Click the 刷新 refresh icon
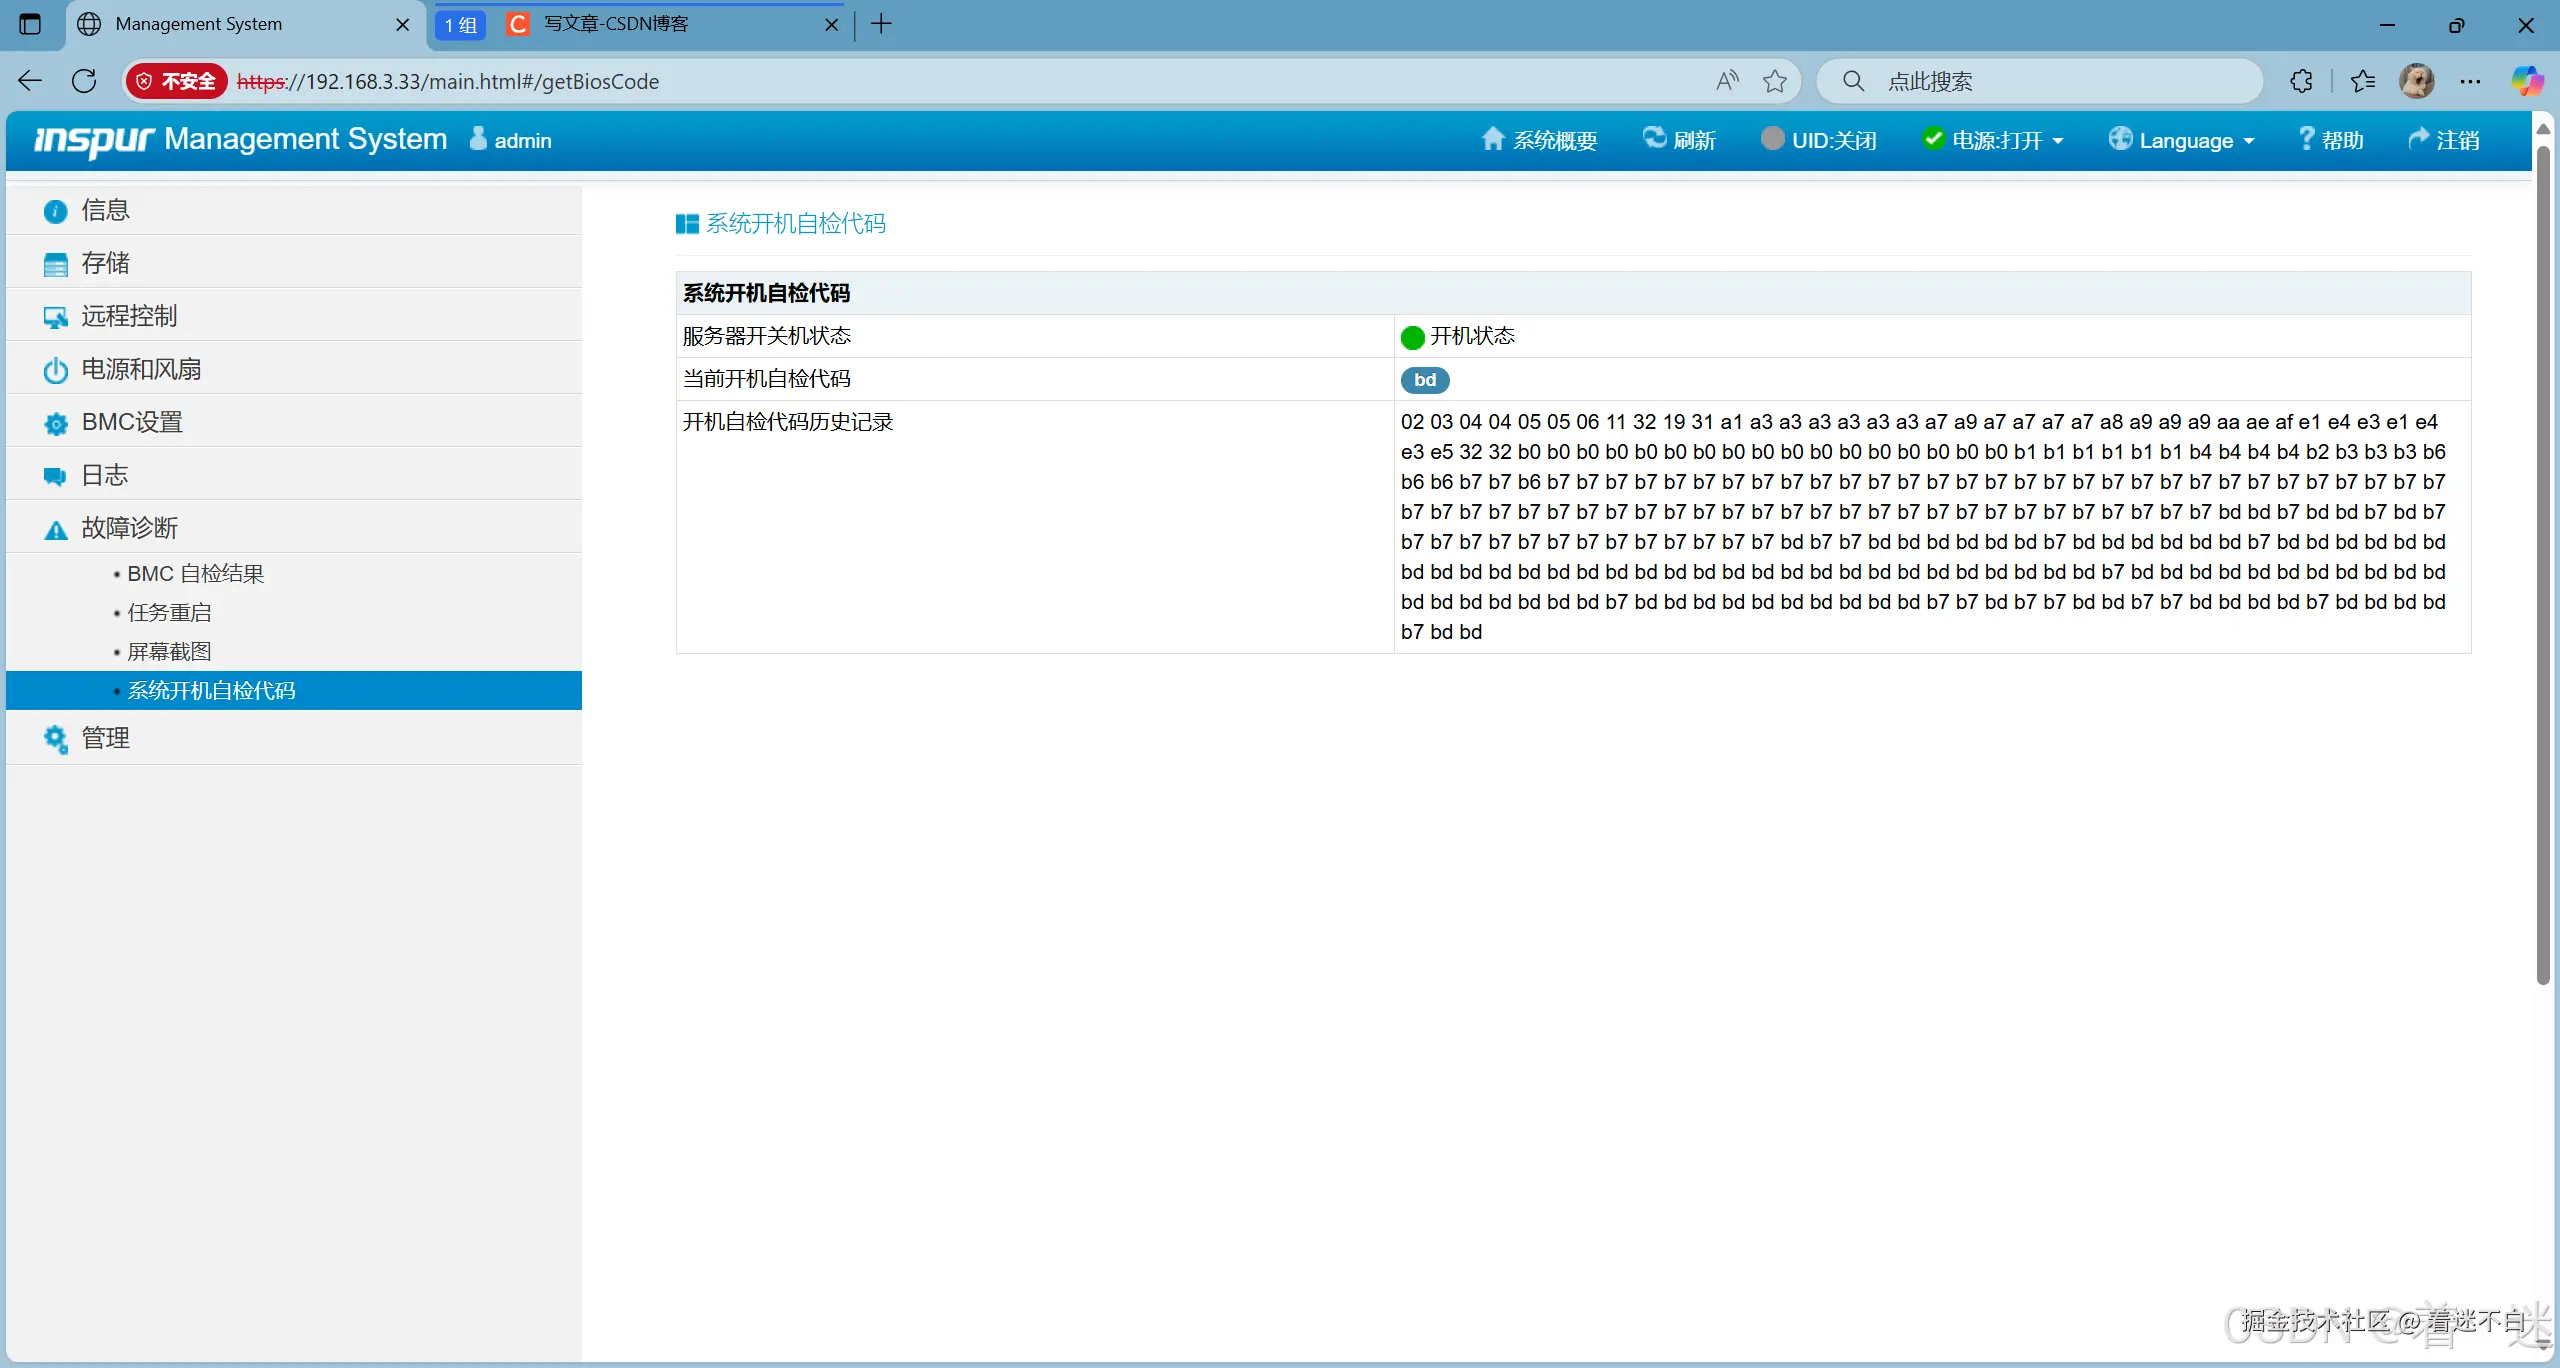The image size is (2560, 1368). pos(1654,138)
